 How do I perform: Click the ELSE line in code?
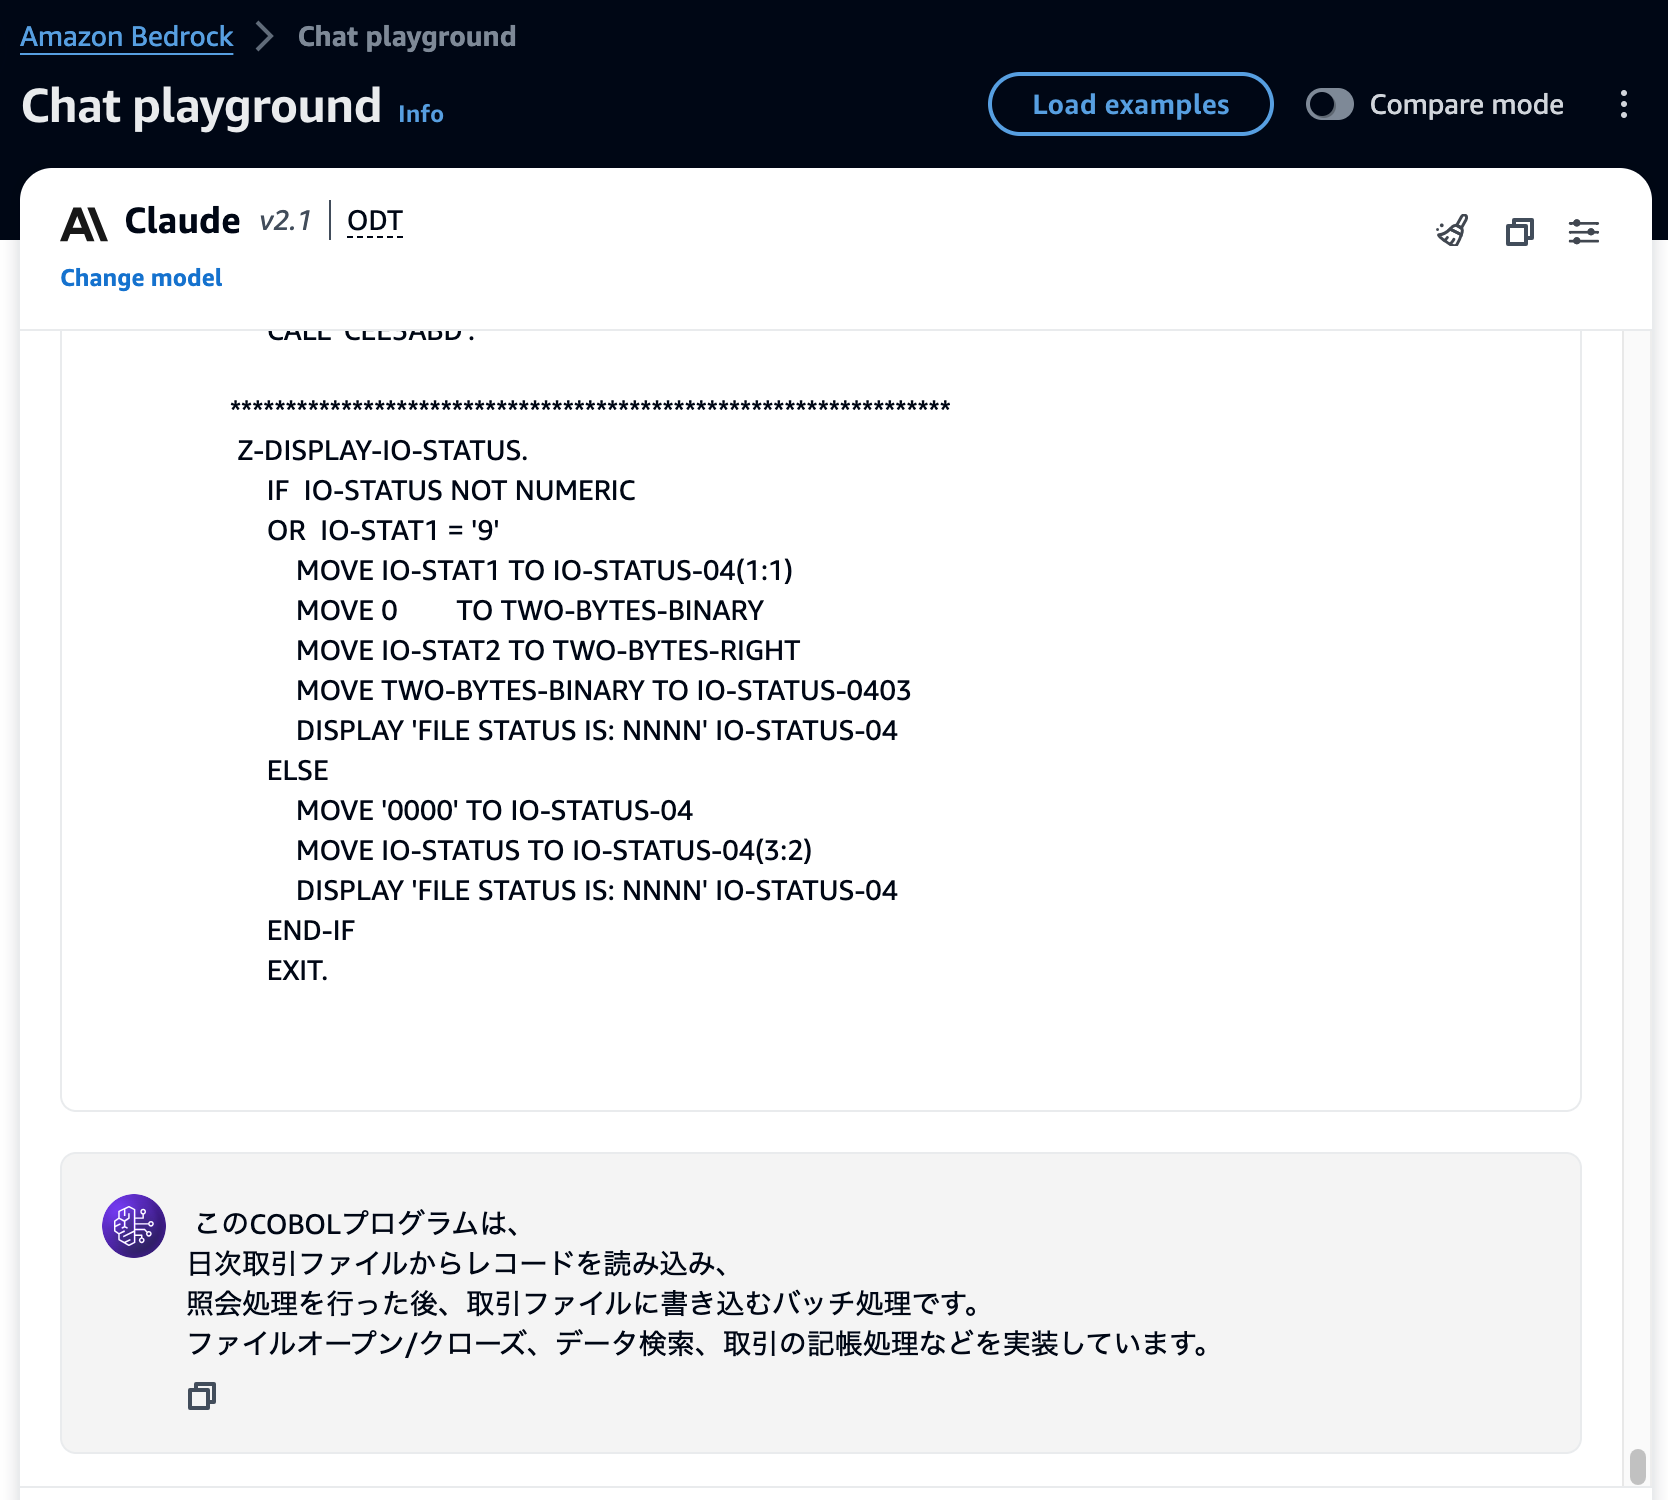[x=298, y=770]
